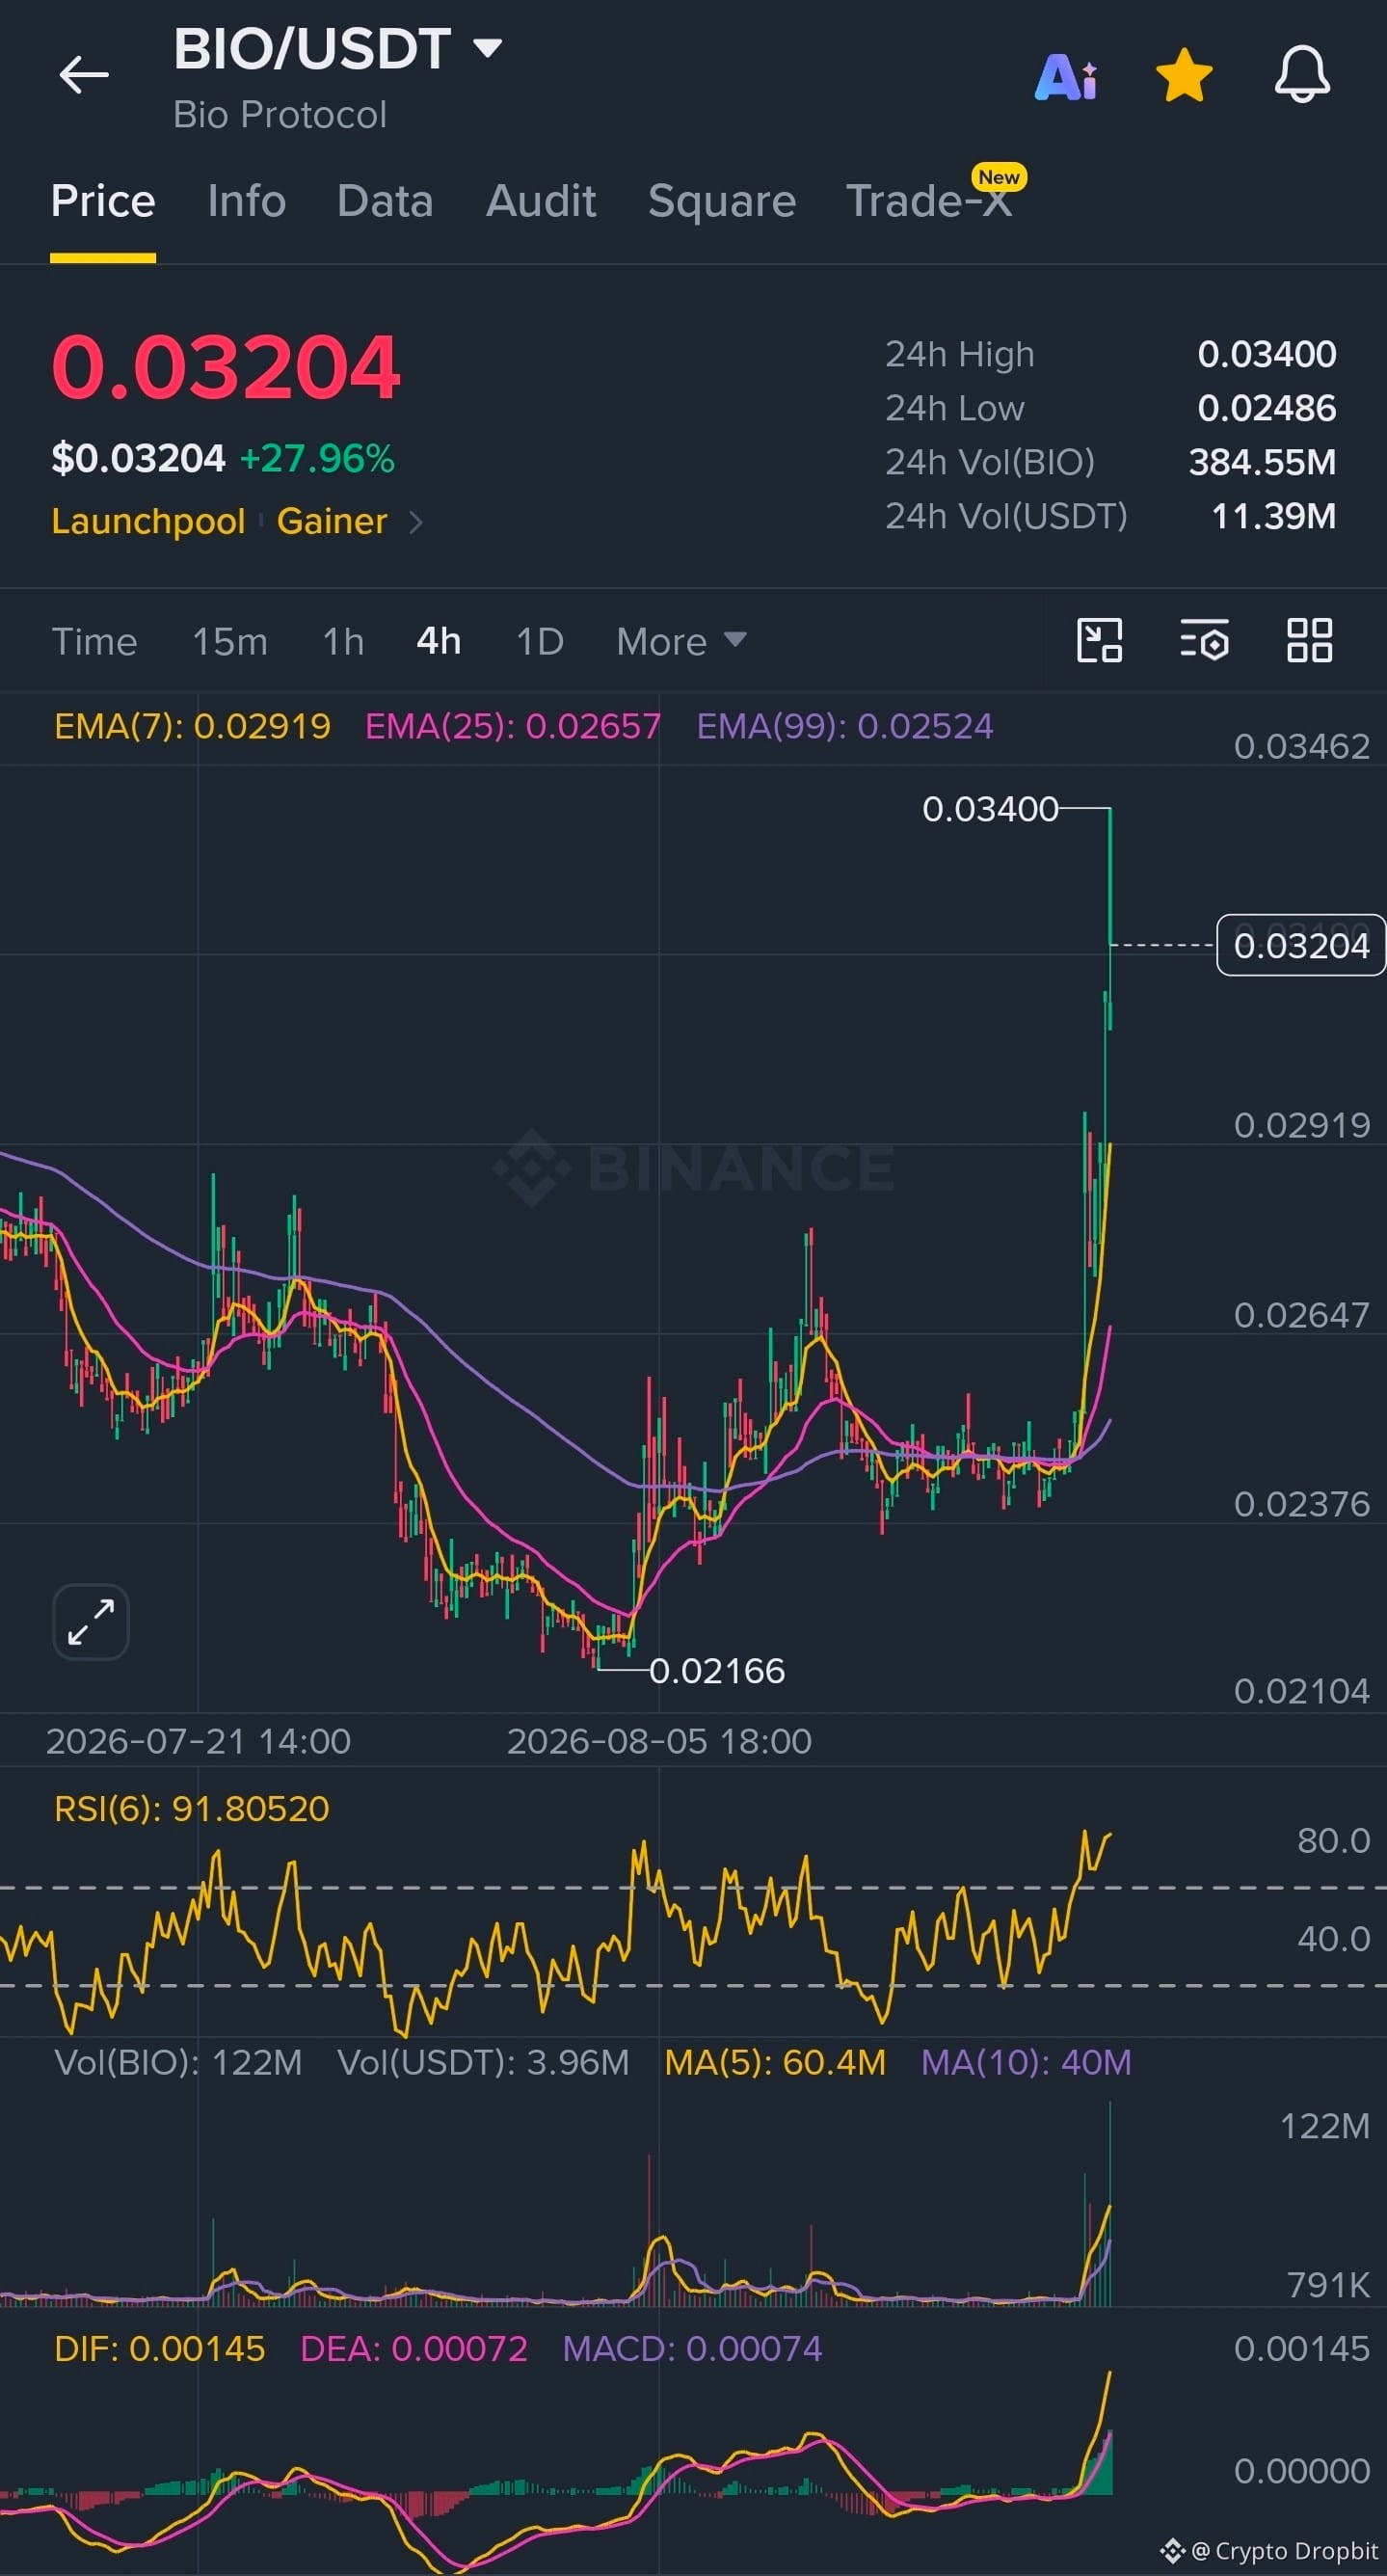
Task: Open the Gainer tag link
Action: 332,521
